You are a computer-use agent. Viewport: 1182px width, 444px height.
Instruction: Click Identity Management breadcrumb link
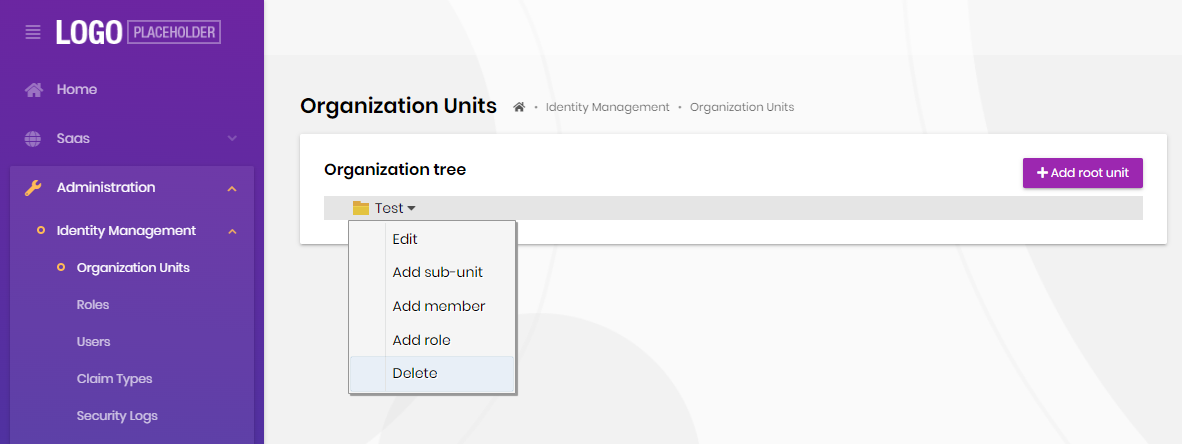click(607, 107)
